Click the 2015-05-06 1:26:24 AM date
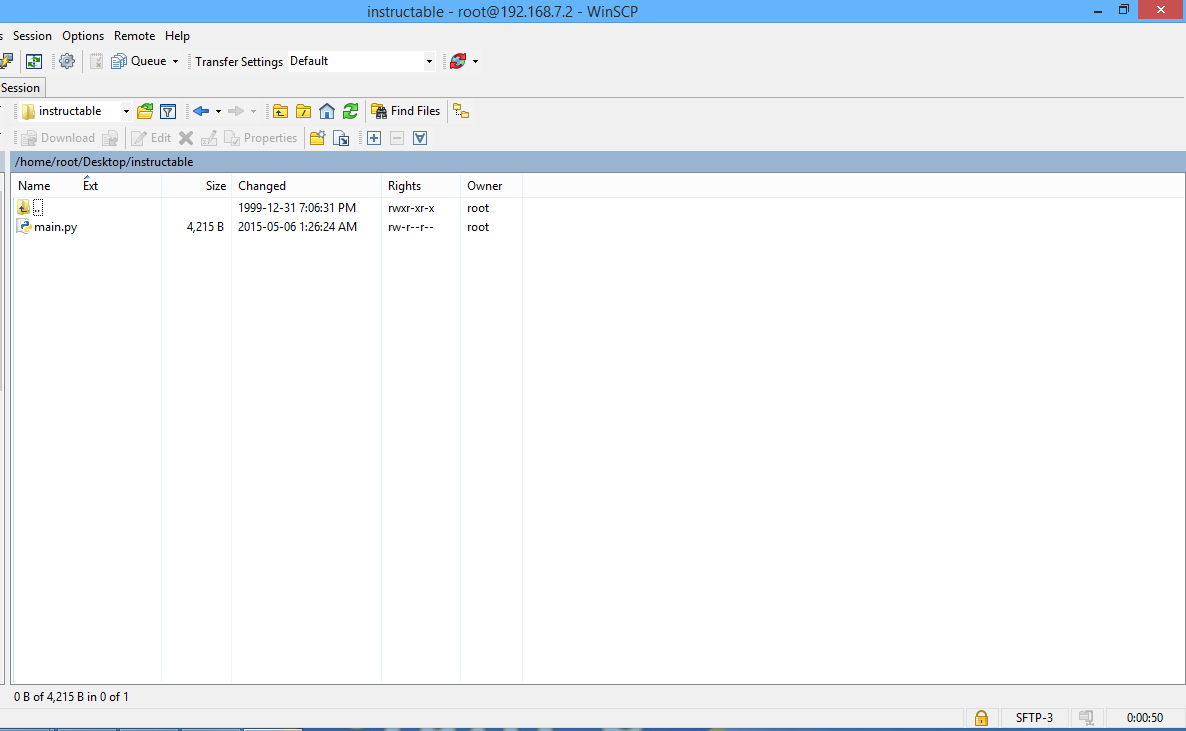 pyautogui.click(x=297, y=227)
